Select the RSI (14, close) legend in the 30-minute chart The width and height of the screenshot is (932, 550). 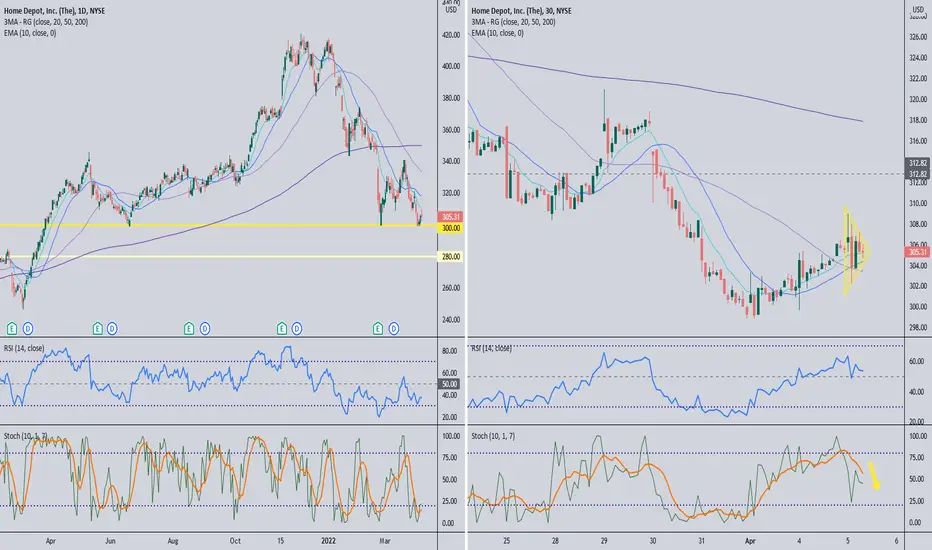(492, 348)
